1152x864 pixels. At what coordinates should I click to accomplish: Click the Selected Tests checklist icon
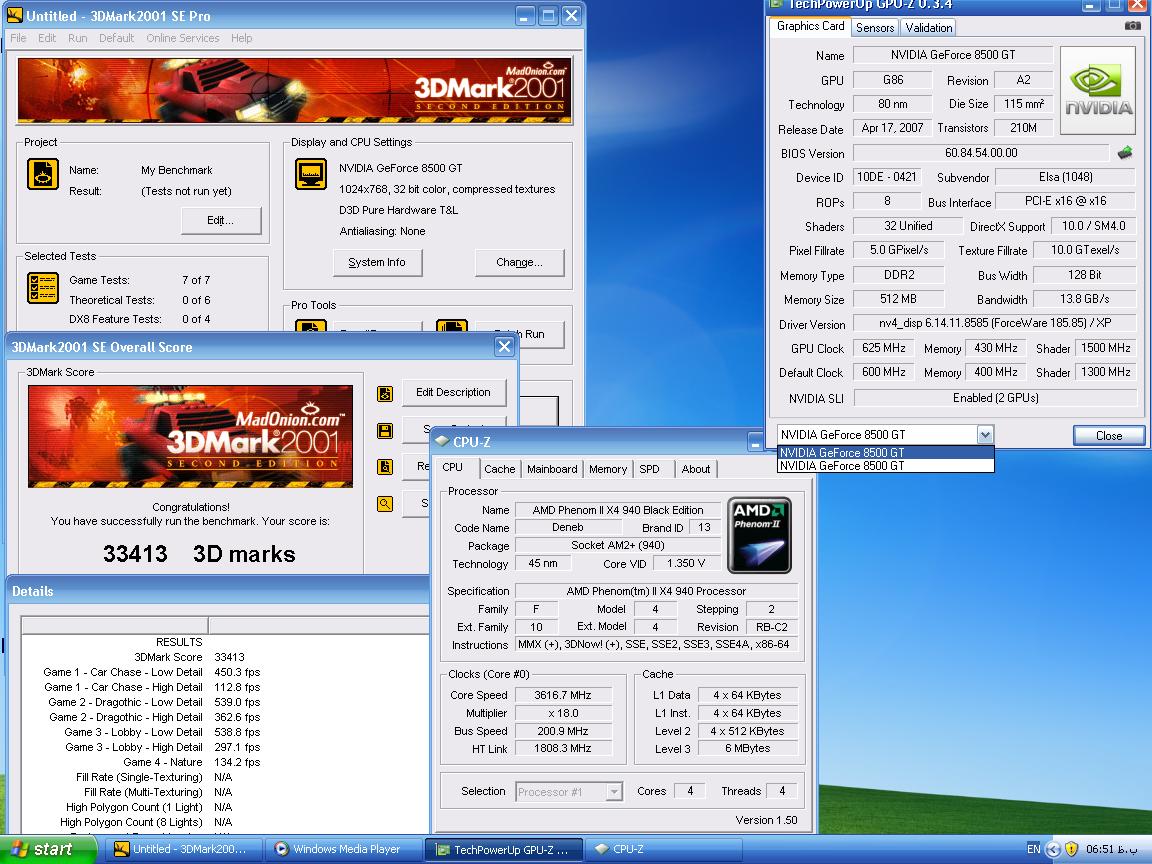[x=43, y=288]
